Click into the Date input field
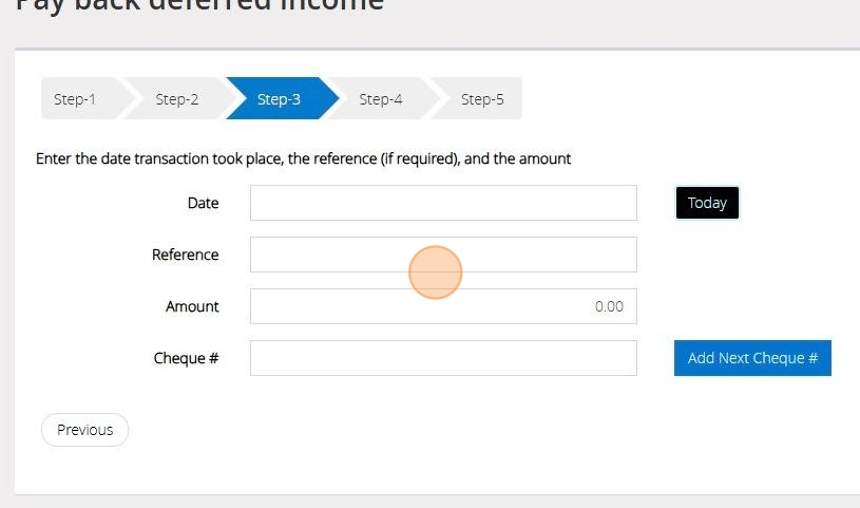The image size is (860, 508). (443, 203)
